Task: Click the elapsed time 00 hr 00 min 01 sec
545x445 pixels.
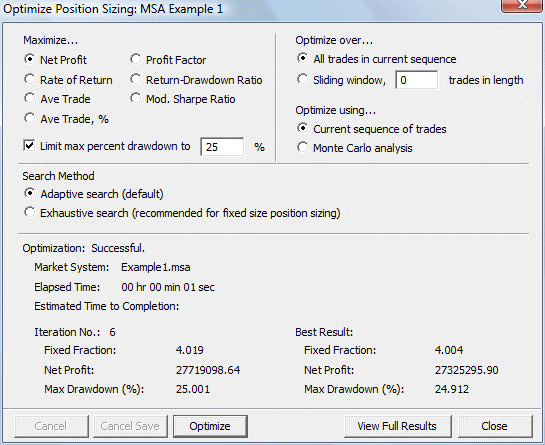Action: pyautogui.click(x=168, y=287)
